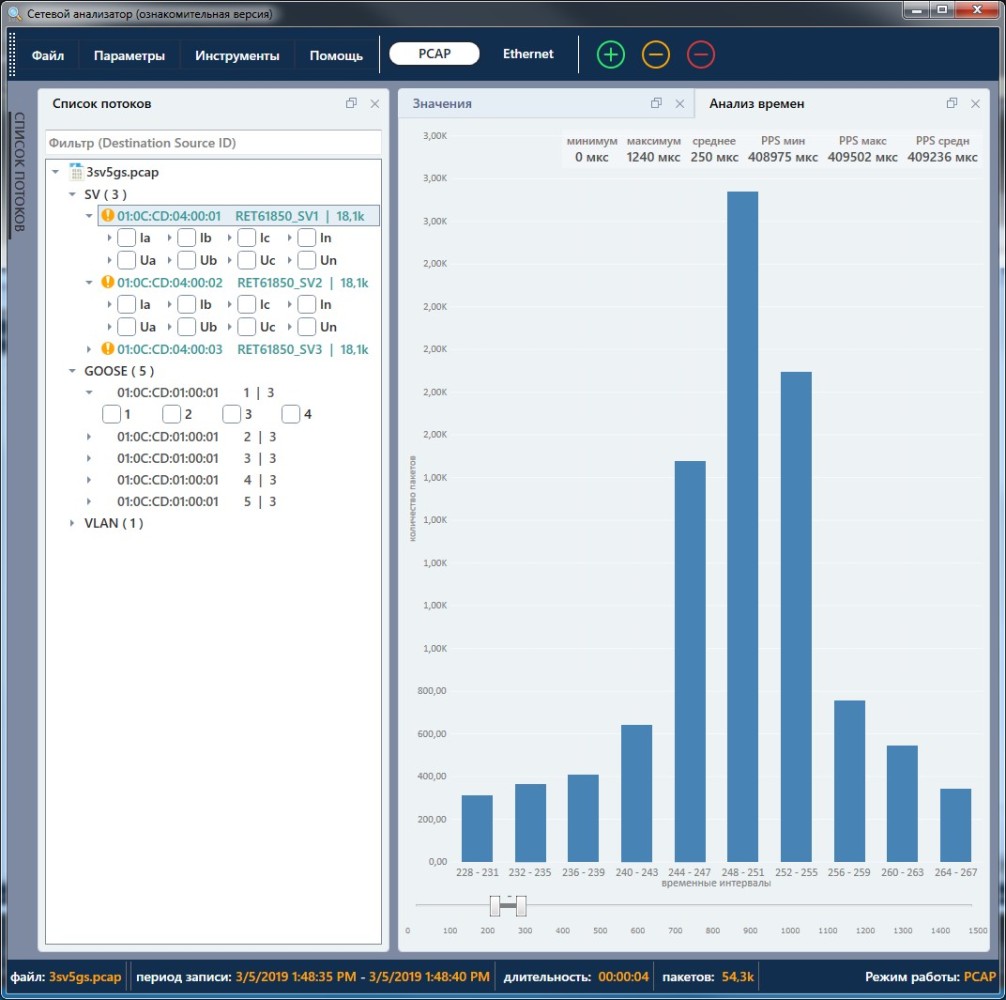
Task: Select the PCAP mode button
Action: [434, 54]
